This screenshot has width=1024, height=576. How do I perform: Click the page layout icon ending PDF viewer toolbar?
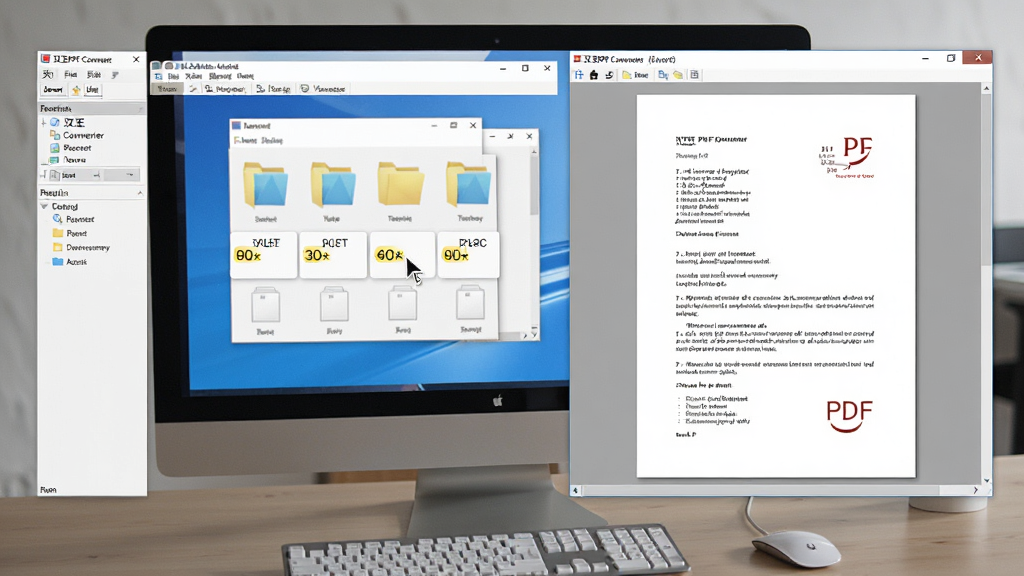[694, 75]
